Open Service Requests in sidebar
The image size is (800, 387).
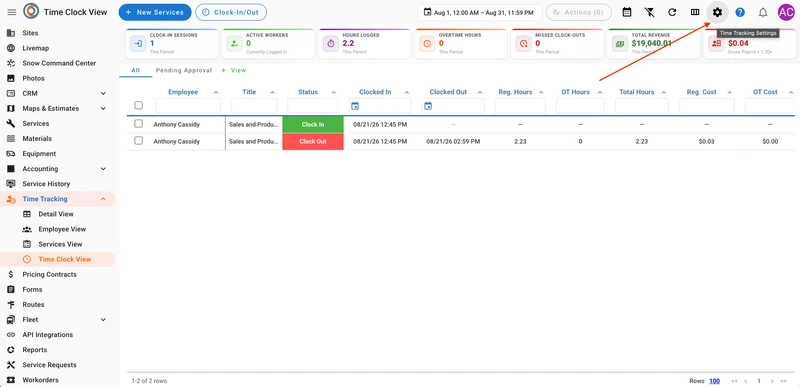[x=49, y=365]
